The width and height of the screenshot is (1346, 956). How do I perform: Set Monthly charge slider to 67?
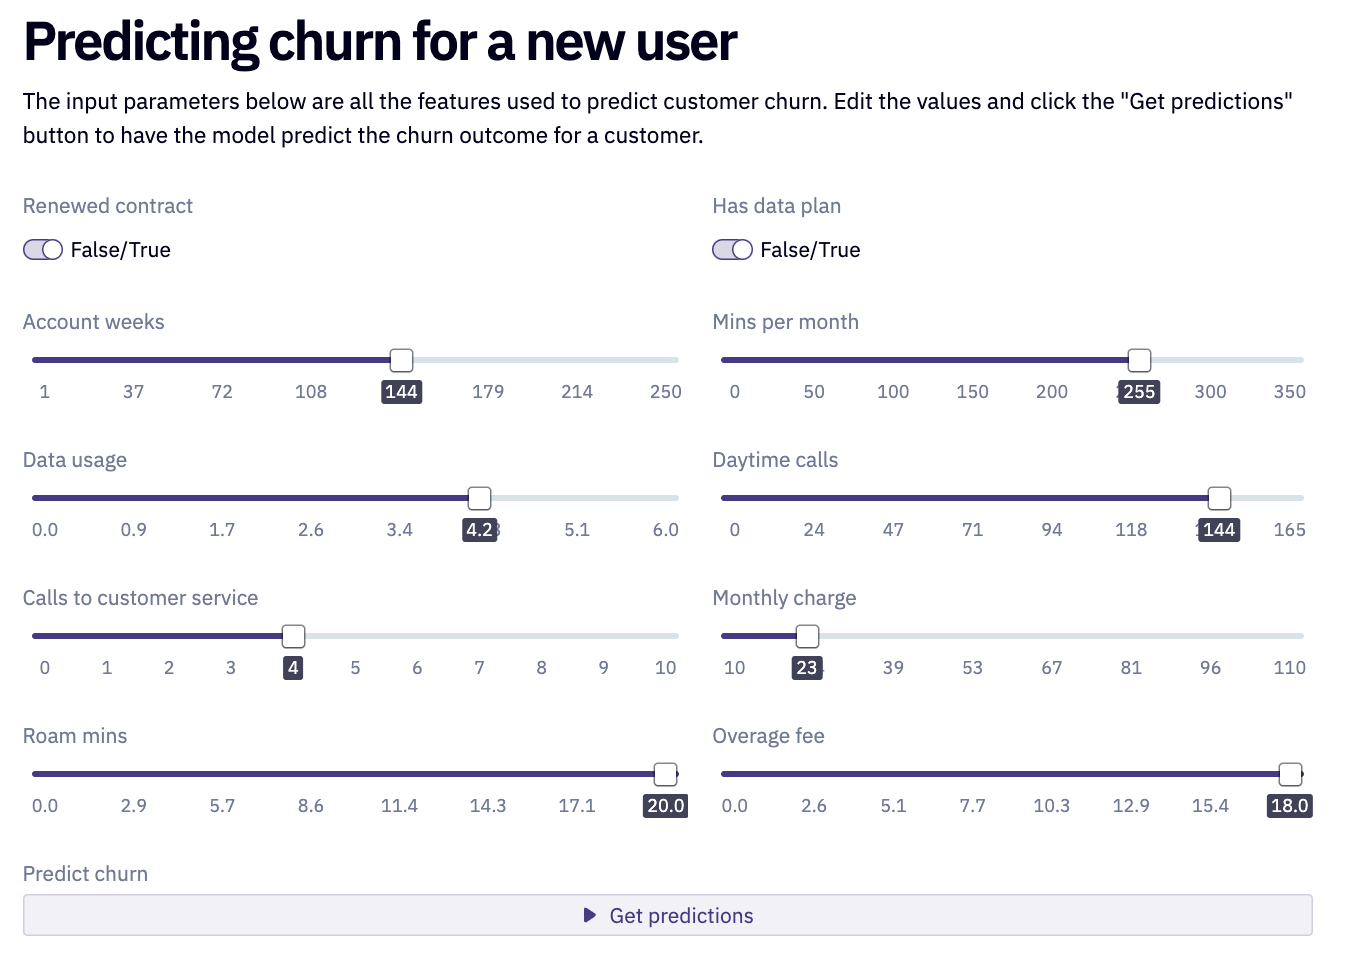click(1052, 636)
